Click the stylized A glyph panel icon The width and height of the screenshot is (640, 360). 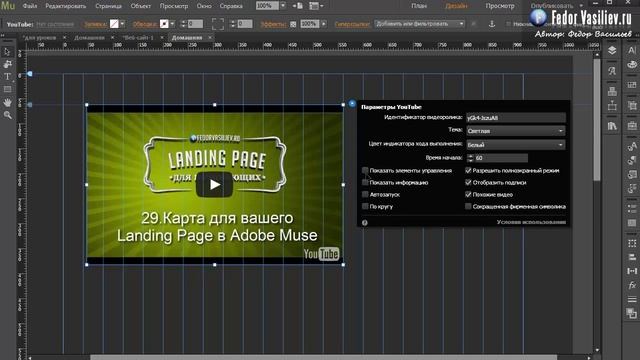coord(612,71)
